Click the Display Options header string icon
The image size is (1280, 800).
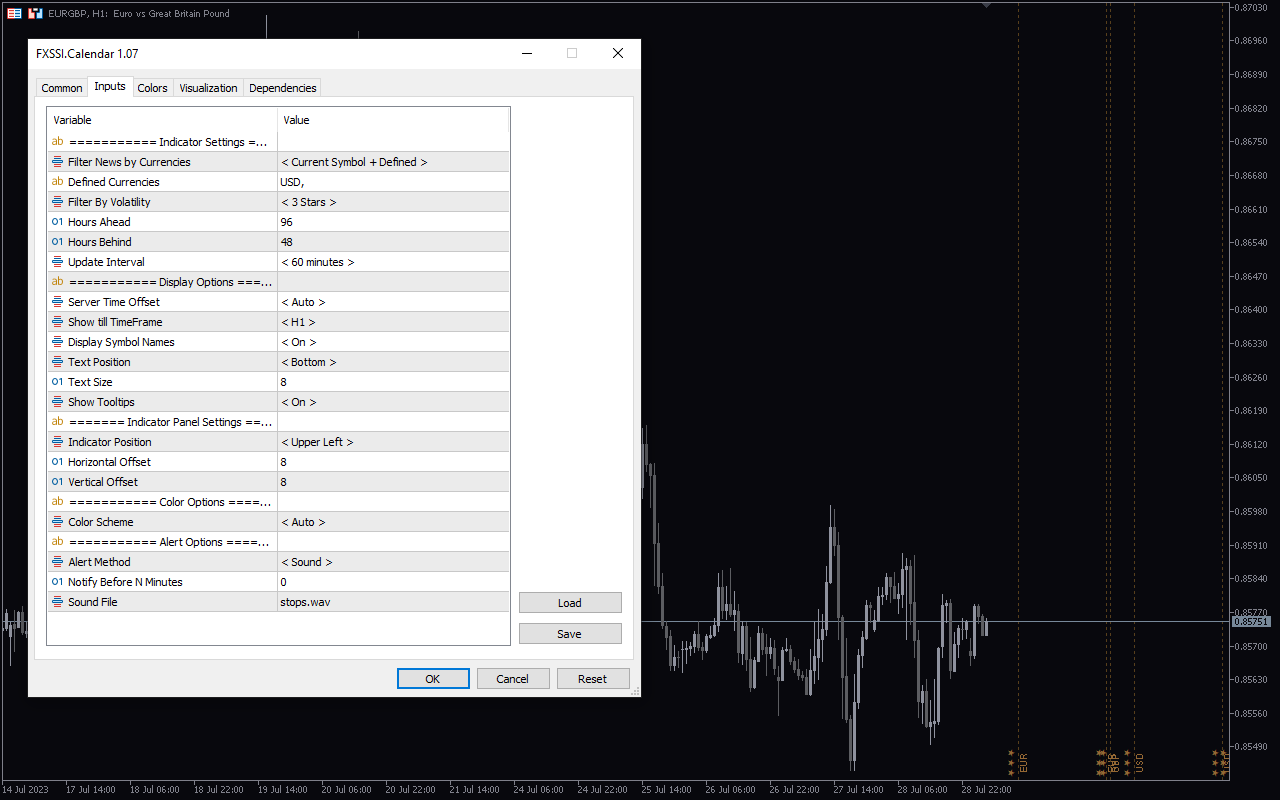57,282
